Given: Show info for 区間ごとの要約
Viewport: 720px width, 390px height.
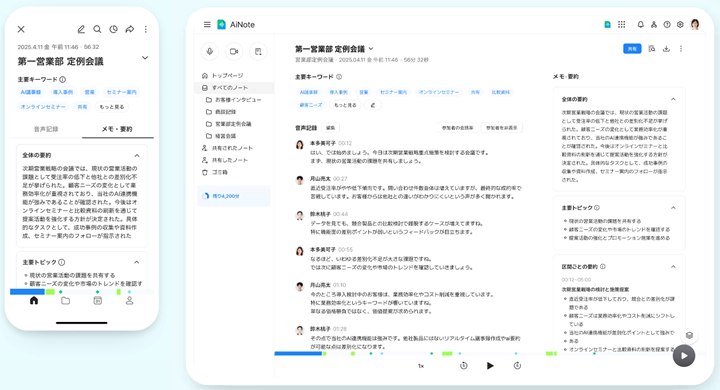Looking at the screenshot, I should coord(602,266).
